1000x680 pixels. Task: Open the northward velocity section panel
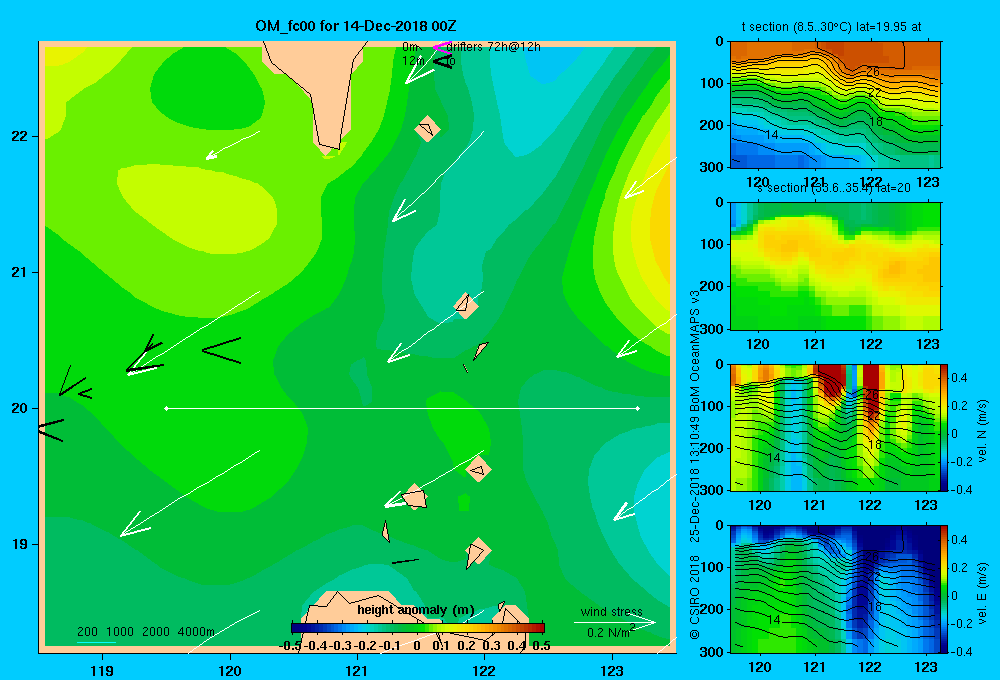pos(835,427)
